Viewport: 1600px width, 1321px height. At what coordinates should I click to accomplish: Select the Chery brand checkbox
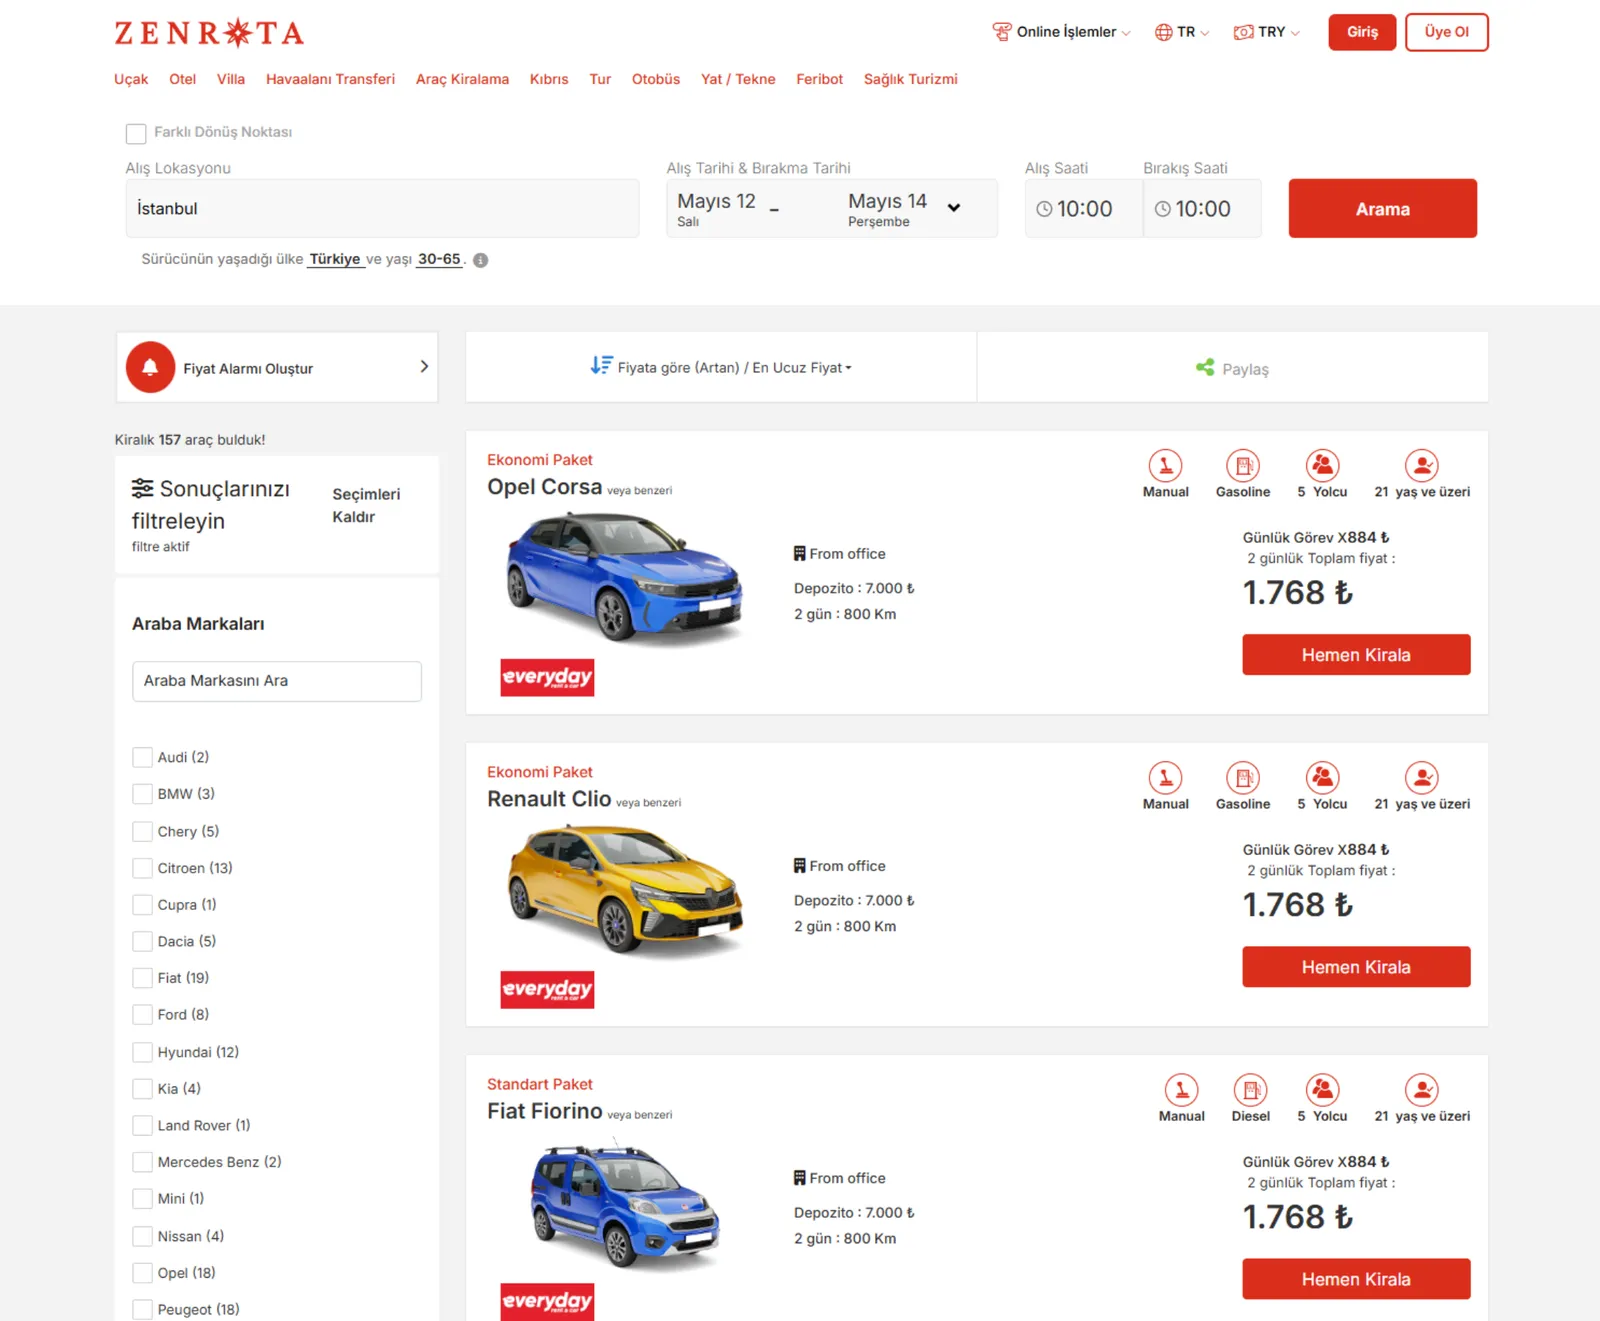143,831
